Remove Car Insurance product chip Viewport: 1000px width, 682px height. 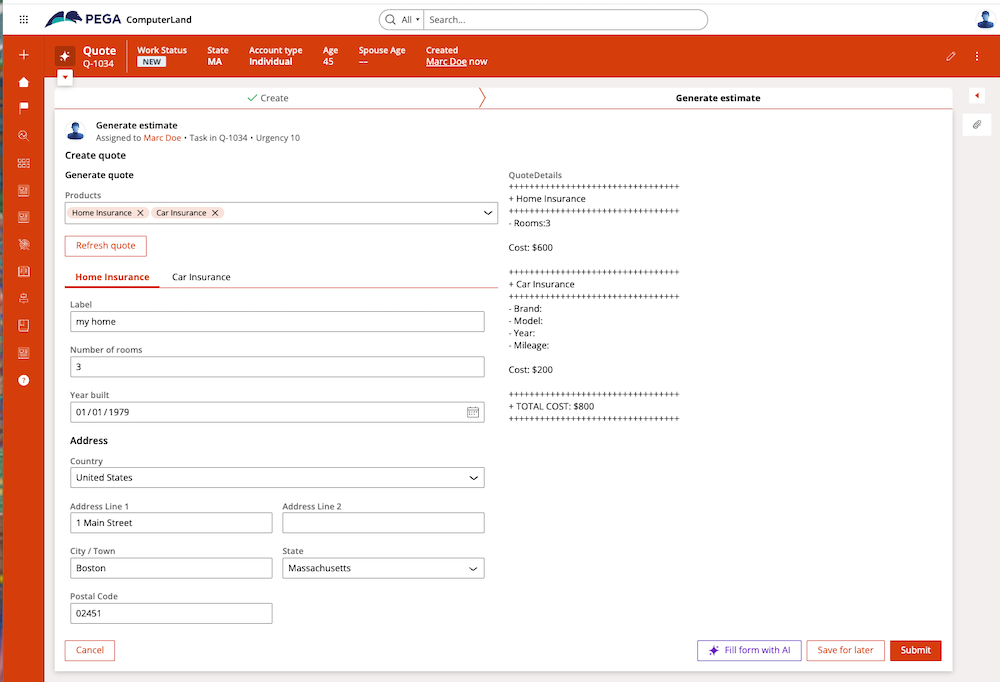pyautogui.click(x=215, y=213)
